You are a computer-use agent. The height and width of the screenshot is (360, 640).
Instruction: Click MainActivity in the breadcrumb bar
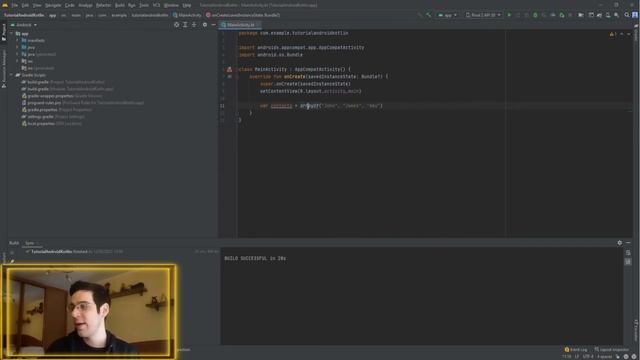pyautogui.click(x=187, y=15)
